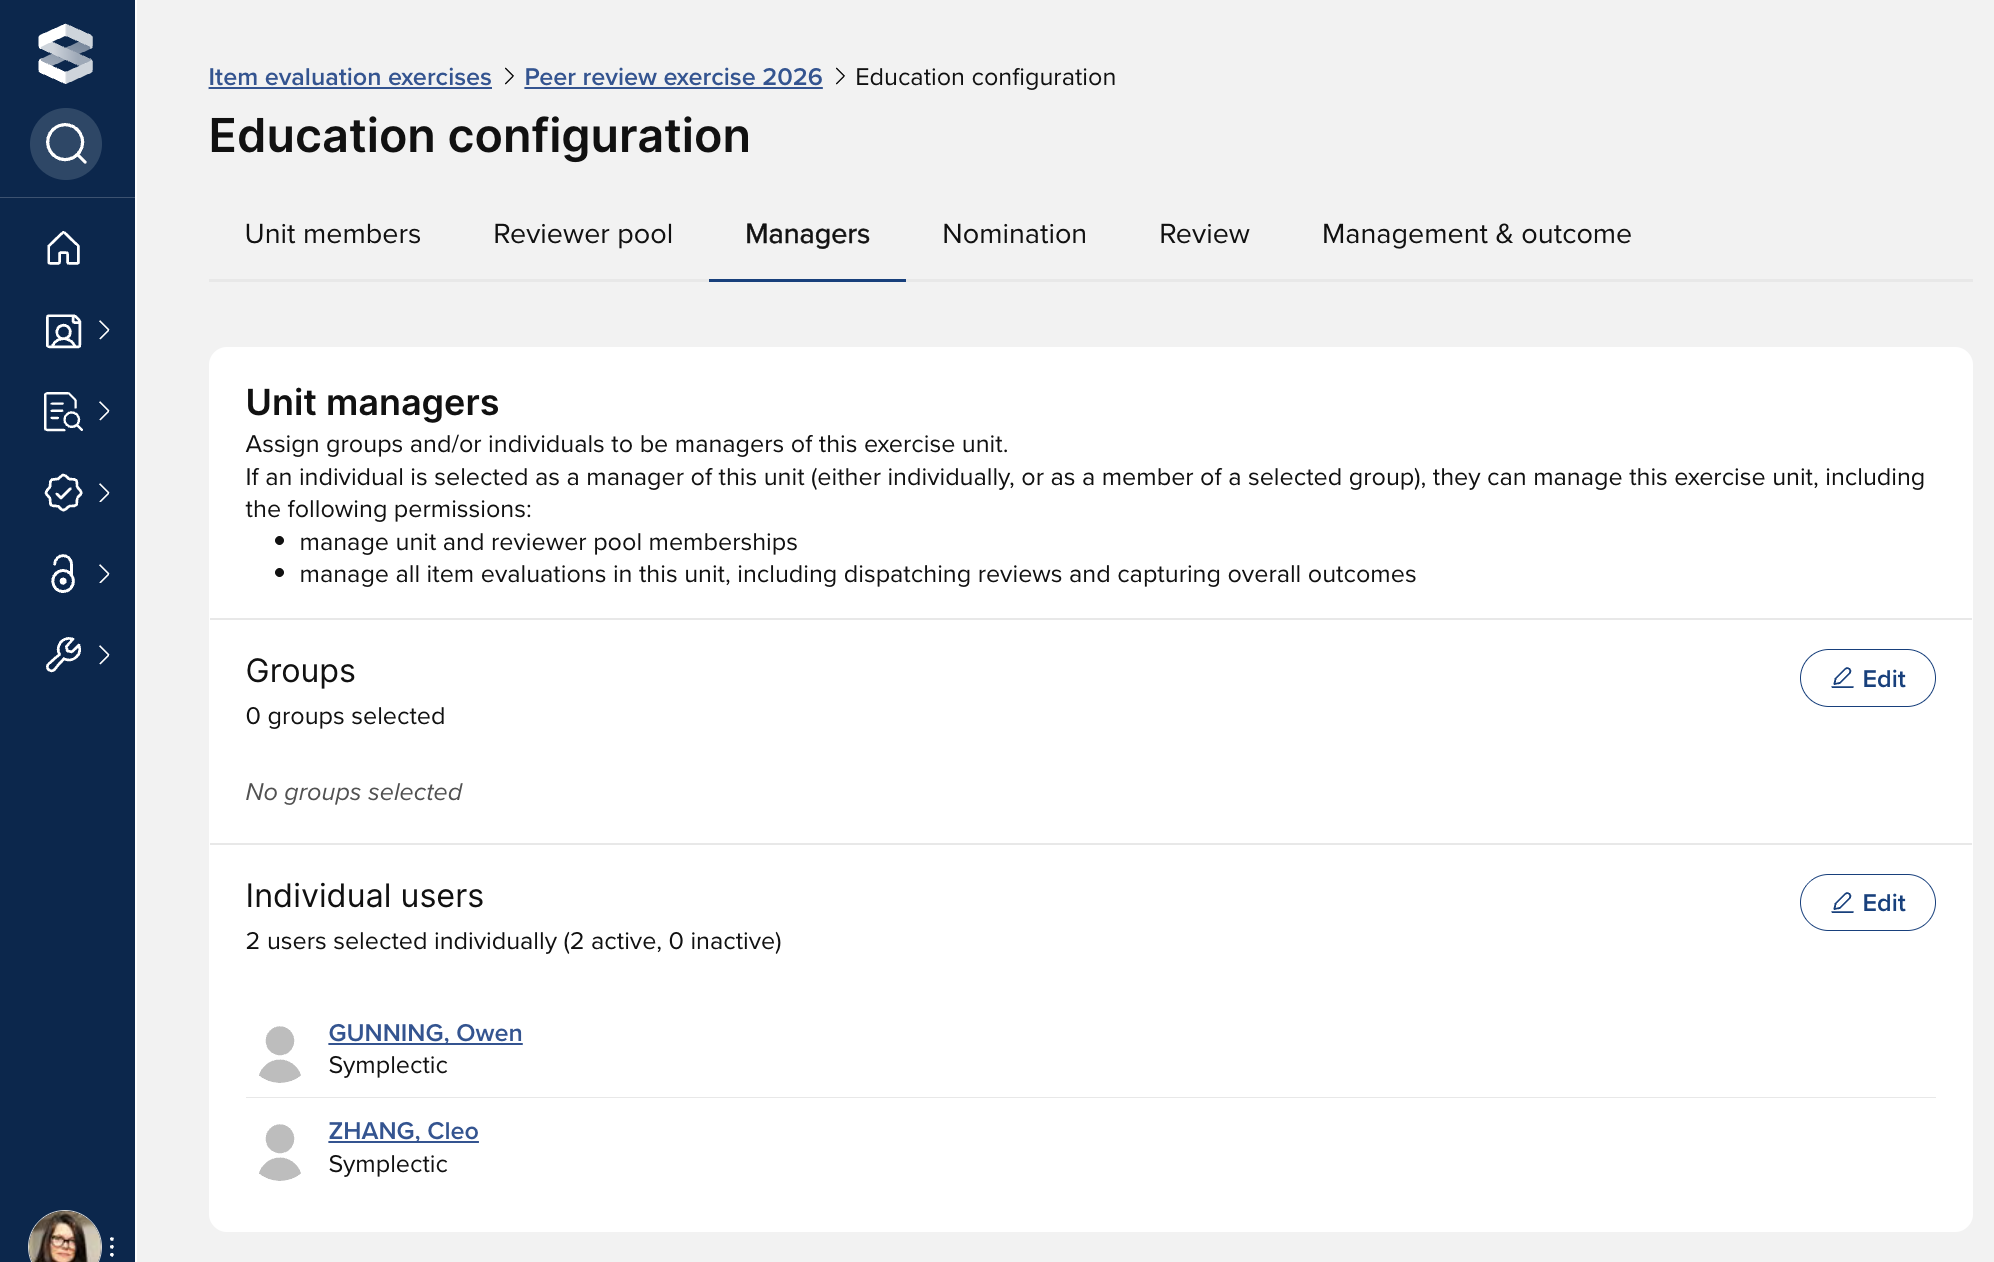Open GUNNING, Owen profile link
The height and width of the screenshot is (1262, 1994).
tap(425, 1033)
